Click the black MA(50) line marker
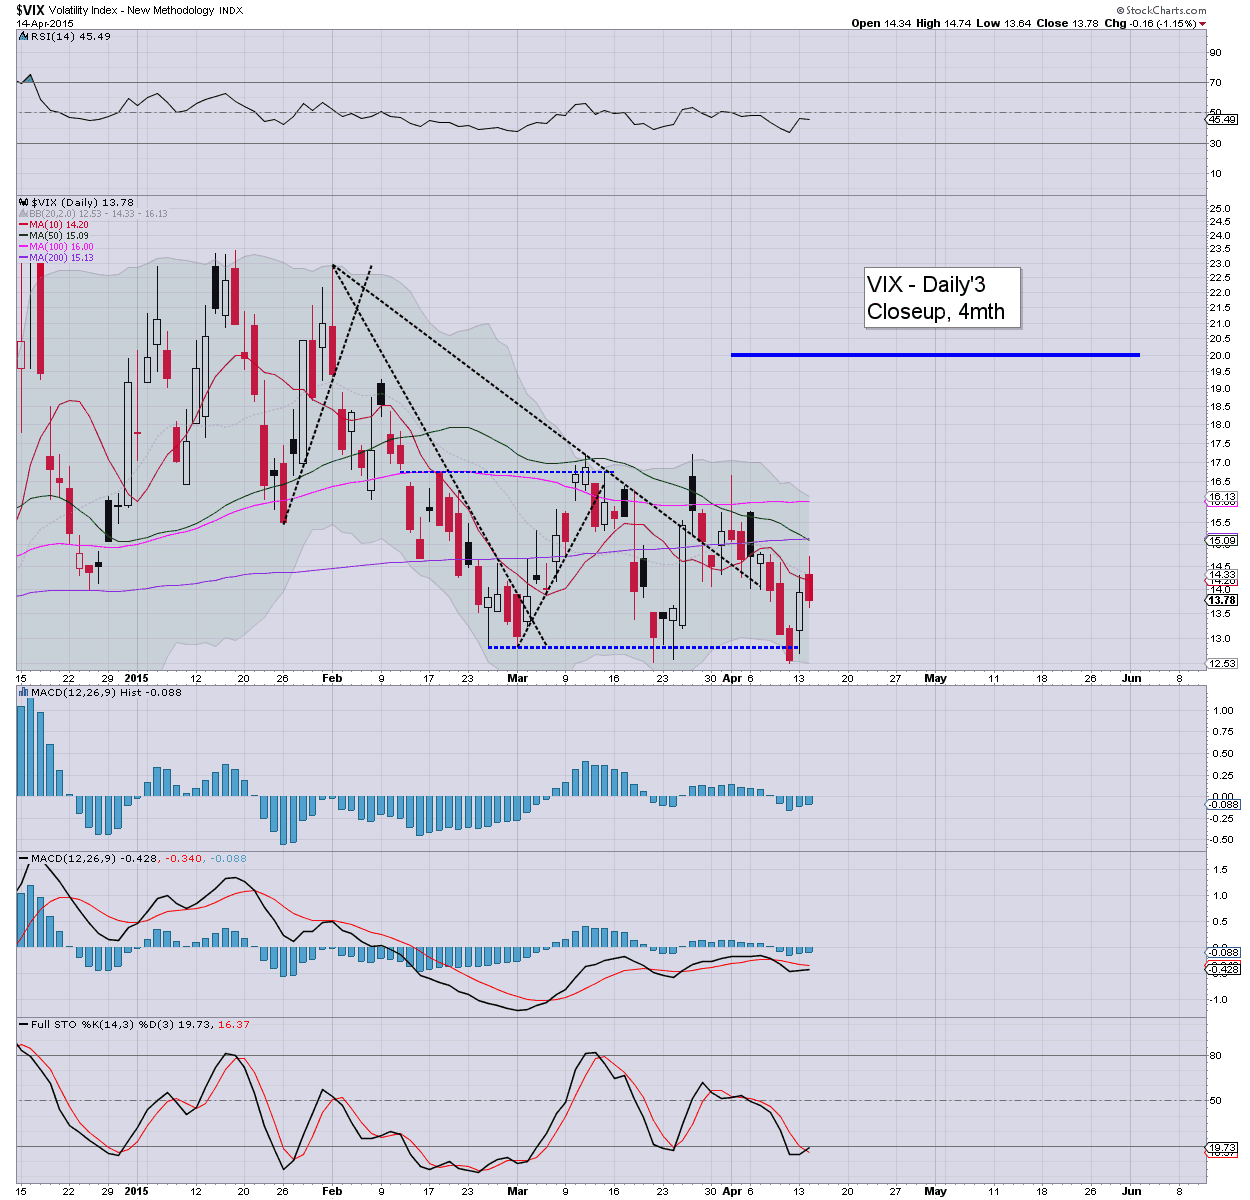 point(23,236)
